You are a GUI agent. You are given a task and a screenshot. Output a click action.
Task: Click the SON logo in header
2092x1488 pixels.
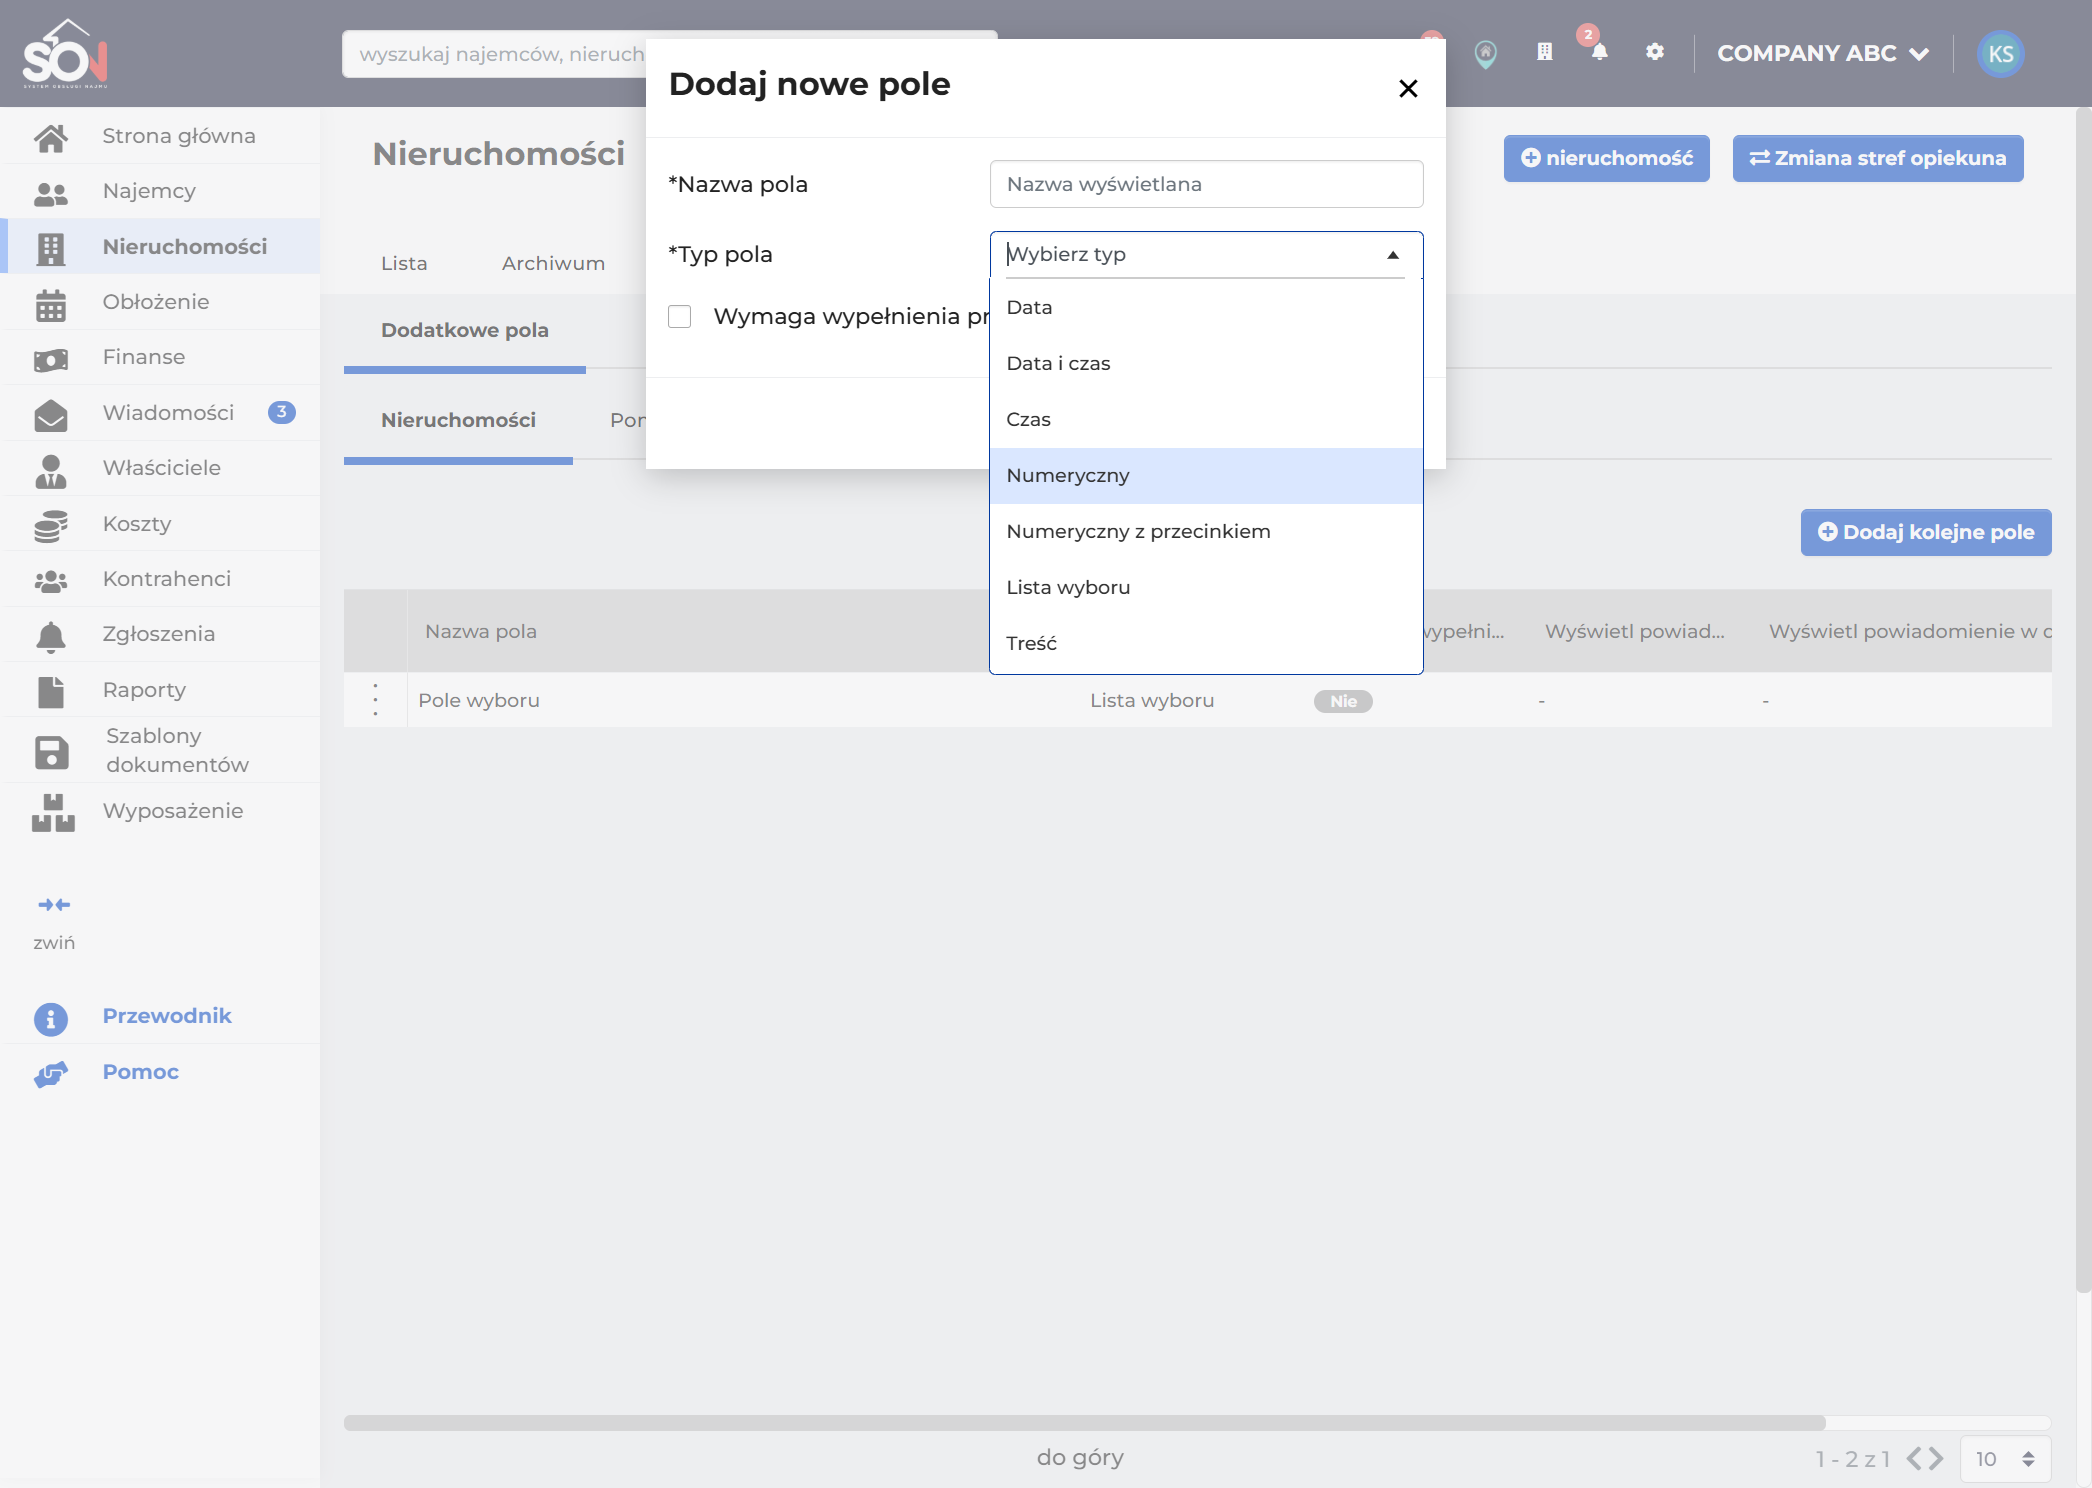[x=66, y=54]
